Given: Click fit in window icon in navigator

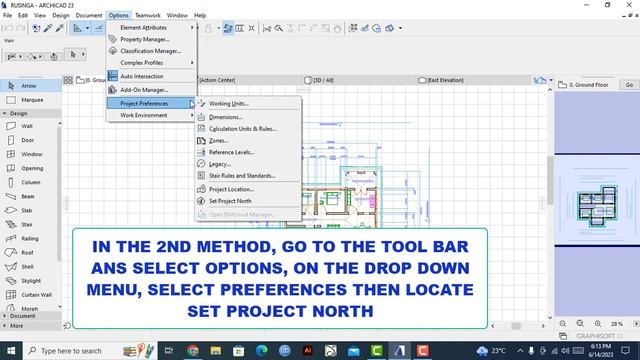Looking at the screenshot, I should point(580,324).
